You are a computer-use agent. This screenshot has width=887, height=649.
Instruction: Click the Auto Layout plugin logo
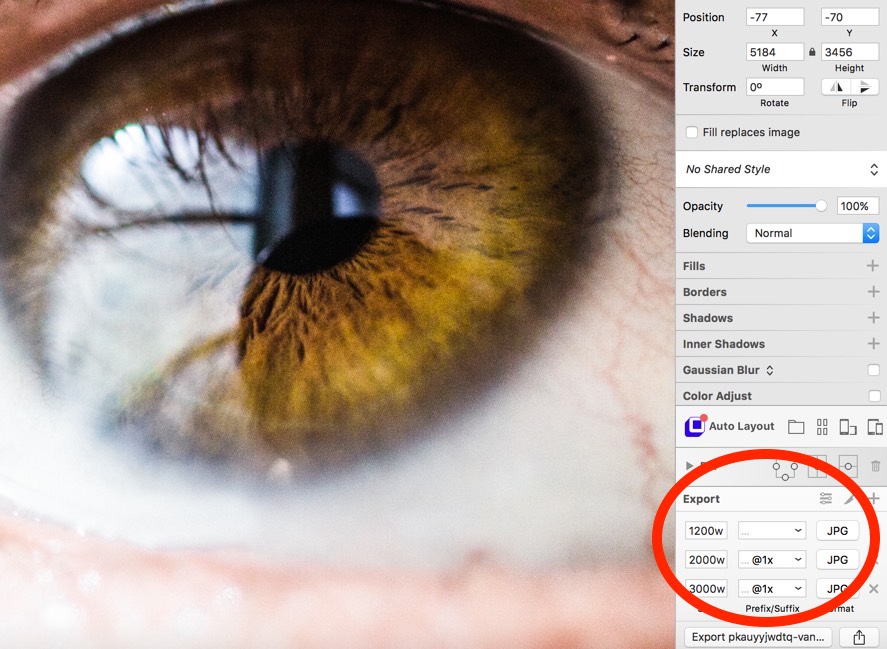[695, 426]
